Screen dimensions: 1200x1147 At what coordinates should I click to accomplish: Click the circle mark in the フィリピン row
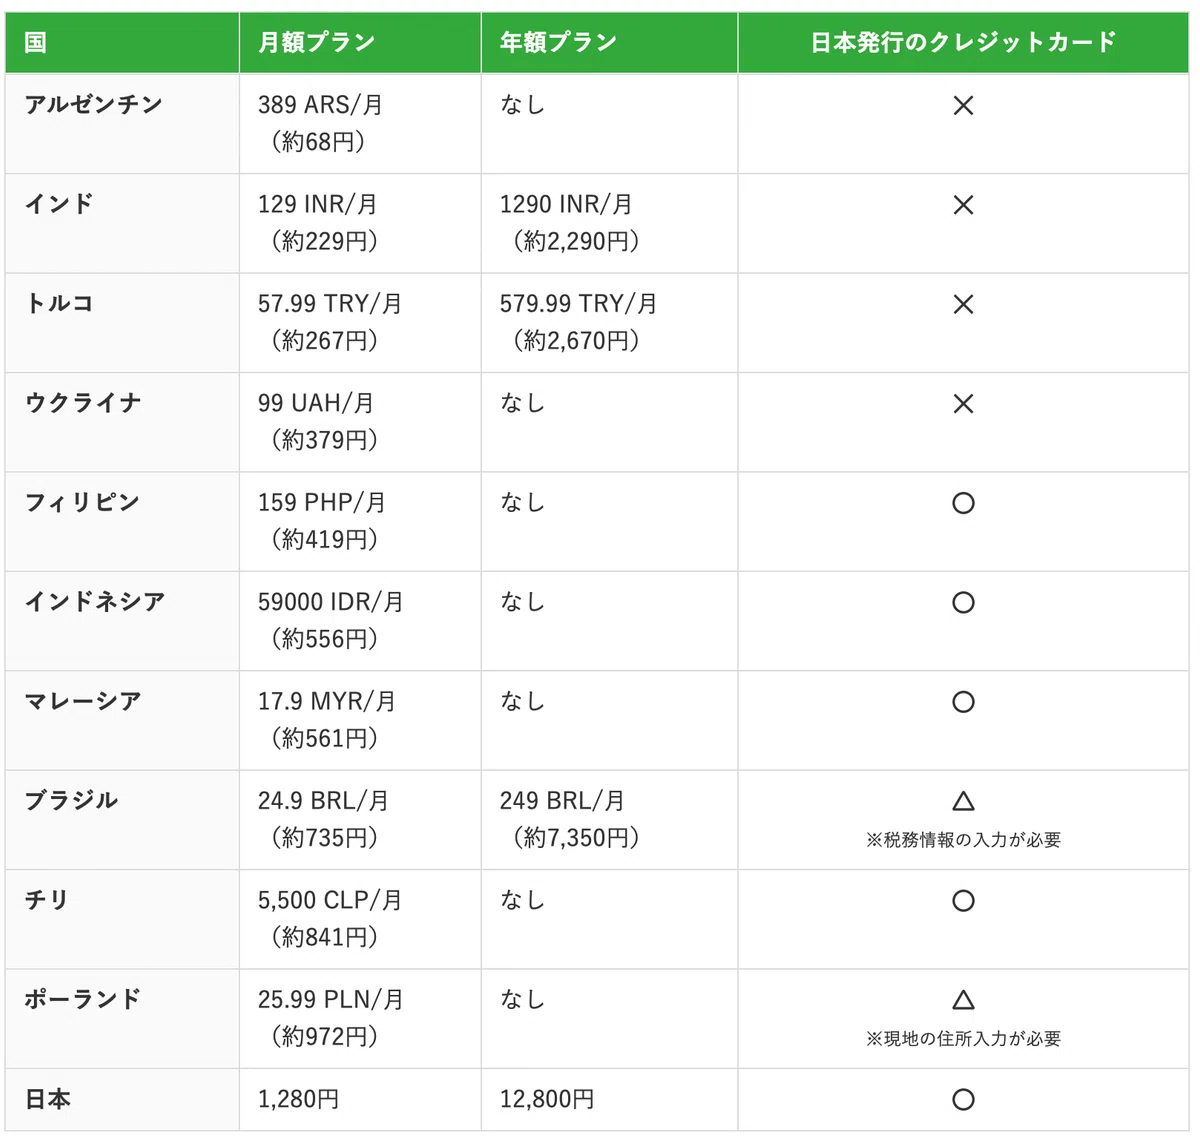963,503
